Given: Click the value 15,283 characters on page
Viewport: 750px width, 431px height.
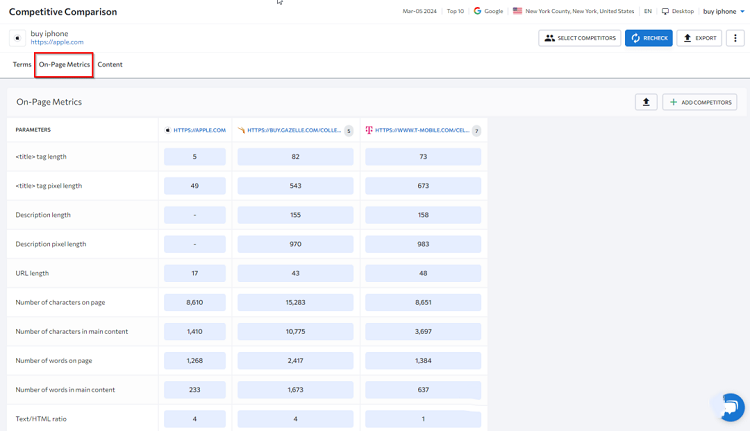Looking at the screenshot, I should tap(296, 302).
